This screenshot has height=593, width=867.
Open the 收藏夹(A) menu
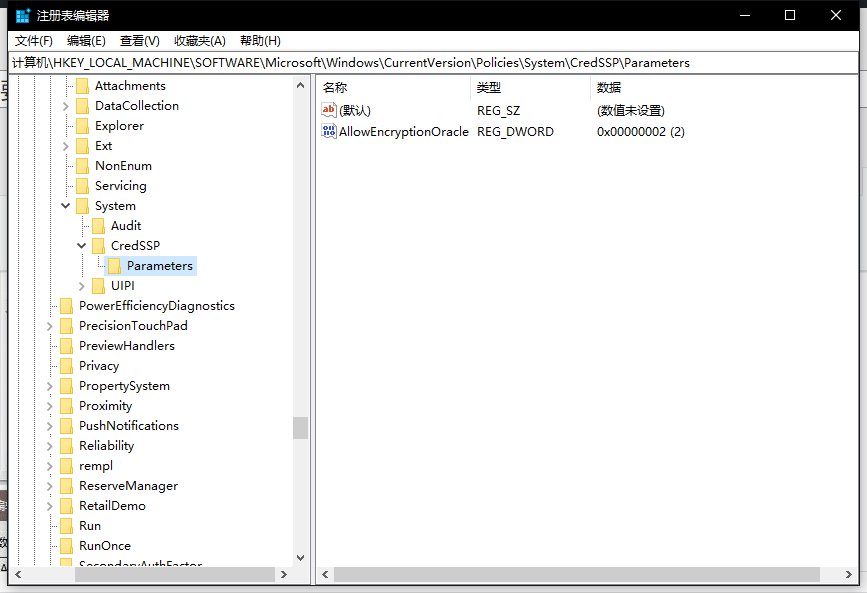click(200, 41)
